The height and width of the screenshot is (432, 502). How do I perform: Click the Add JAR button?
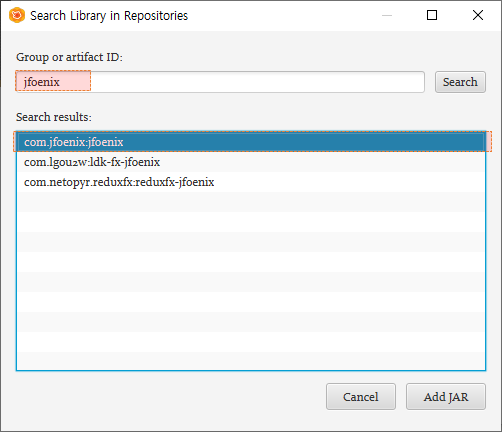pyautogui.click(x=446, y=397)
